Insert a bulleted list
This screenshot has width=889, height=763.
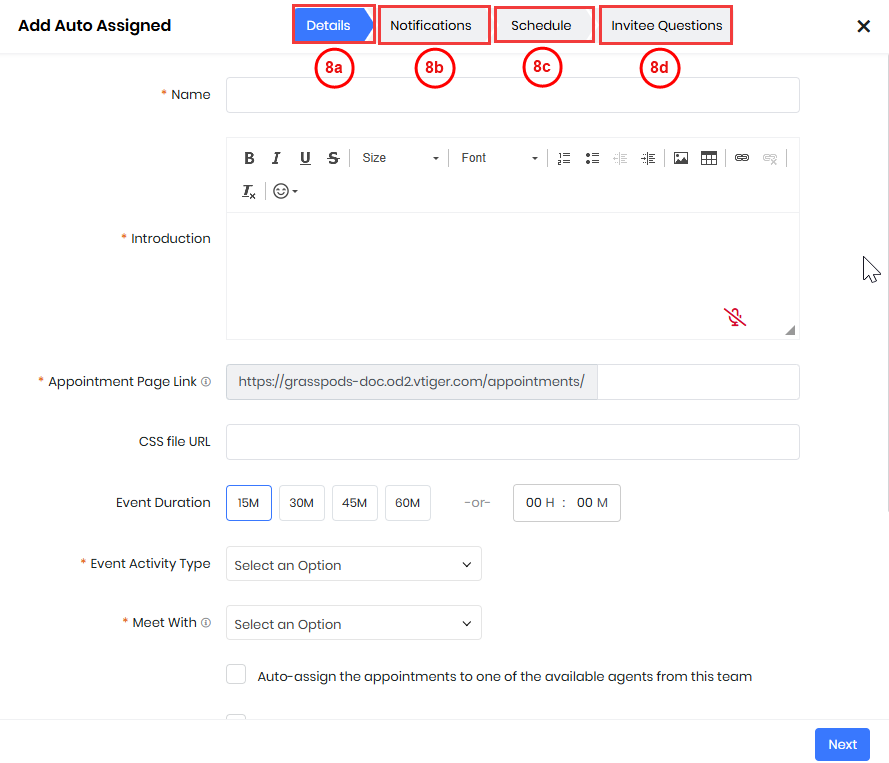tap(592, 158)
